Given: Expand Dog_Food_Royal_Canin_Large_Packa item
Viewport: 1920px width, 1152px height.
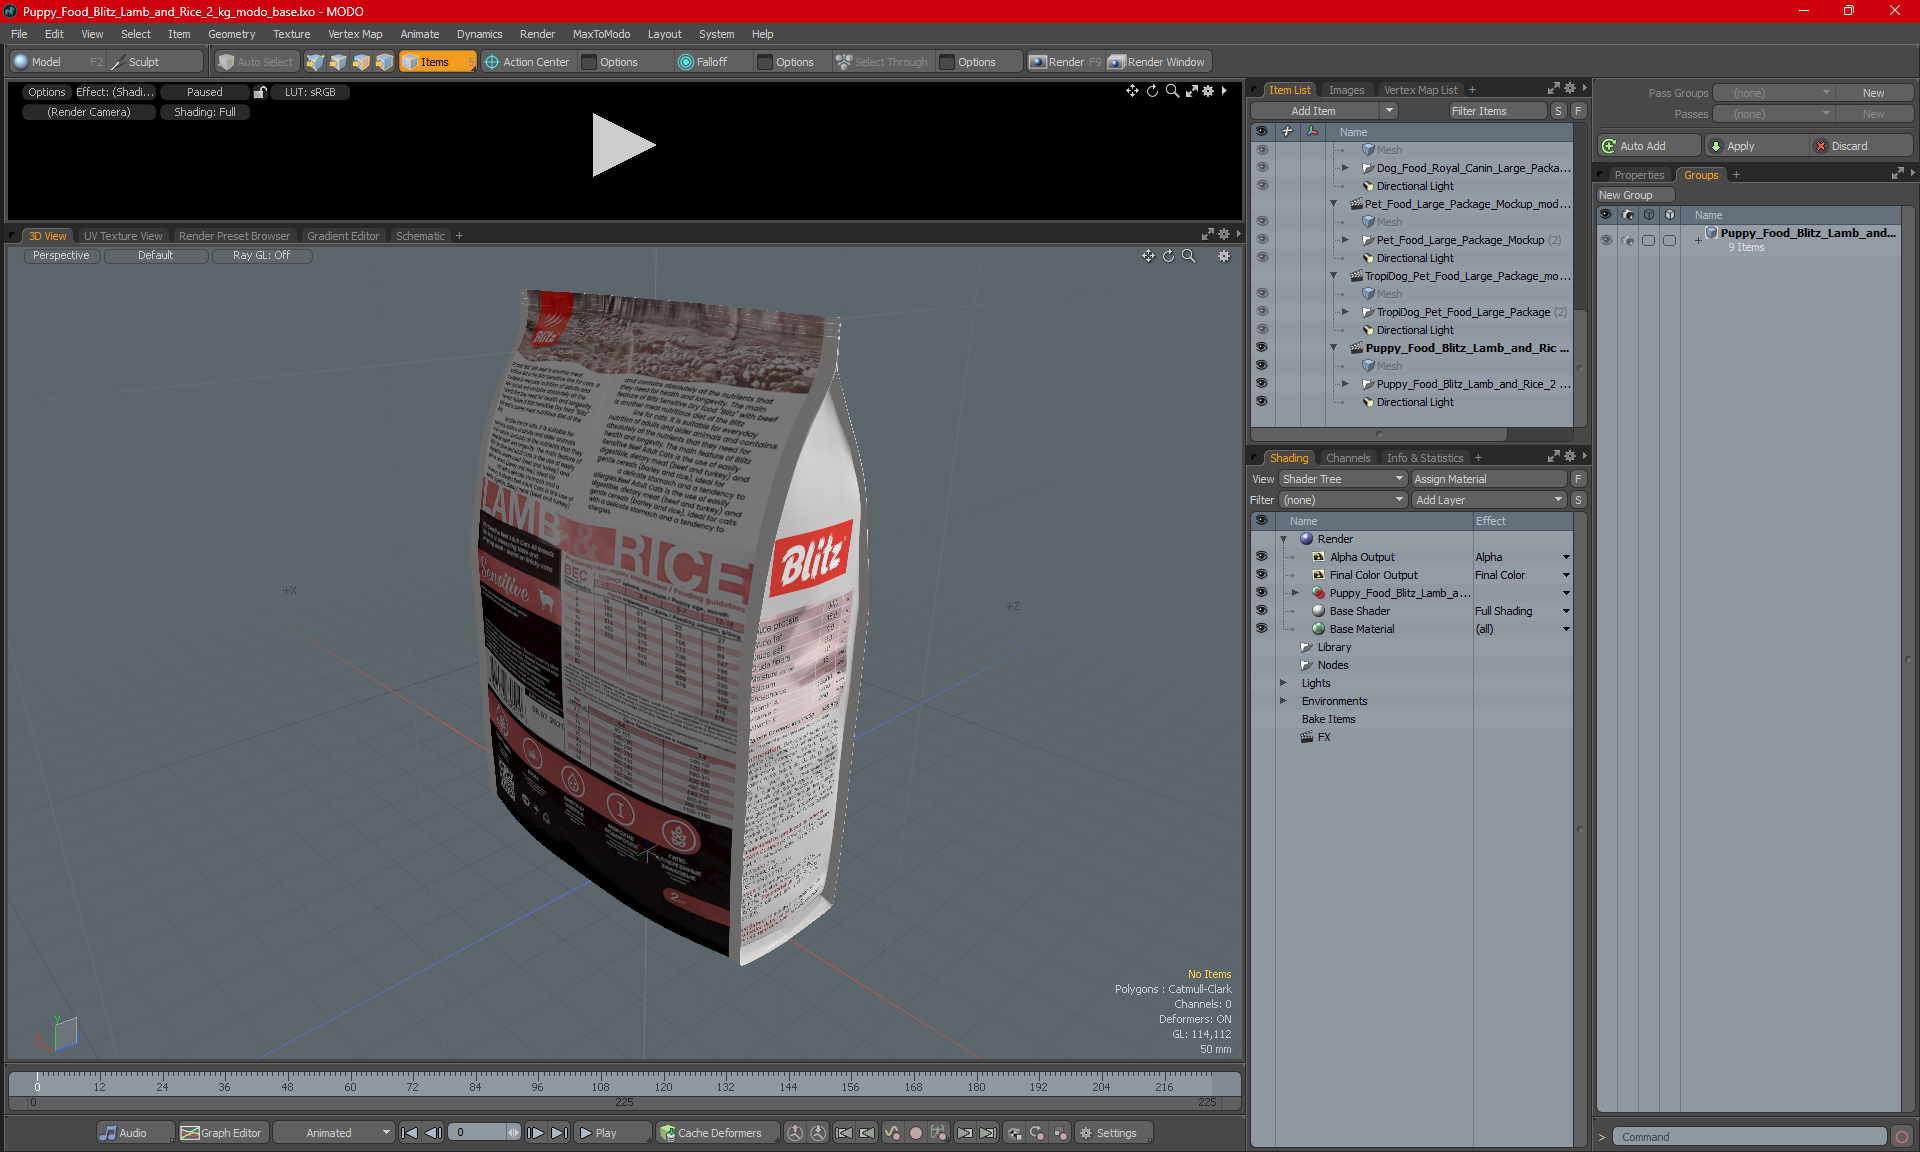Looking at the screenshot, I should 1345,168.
